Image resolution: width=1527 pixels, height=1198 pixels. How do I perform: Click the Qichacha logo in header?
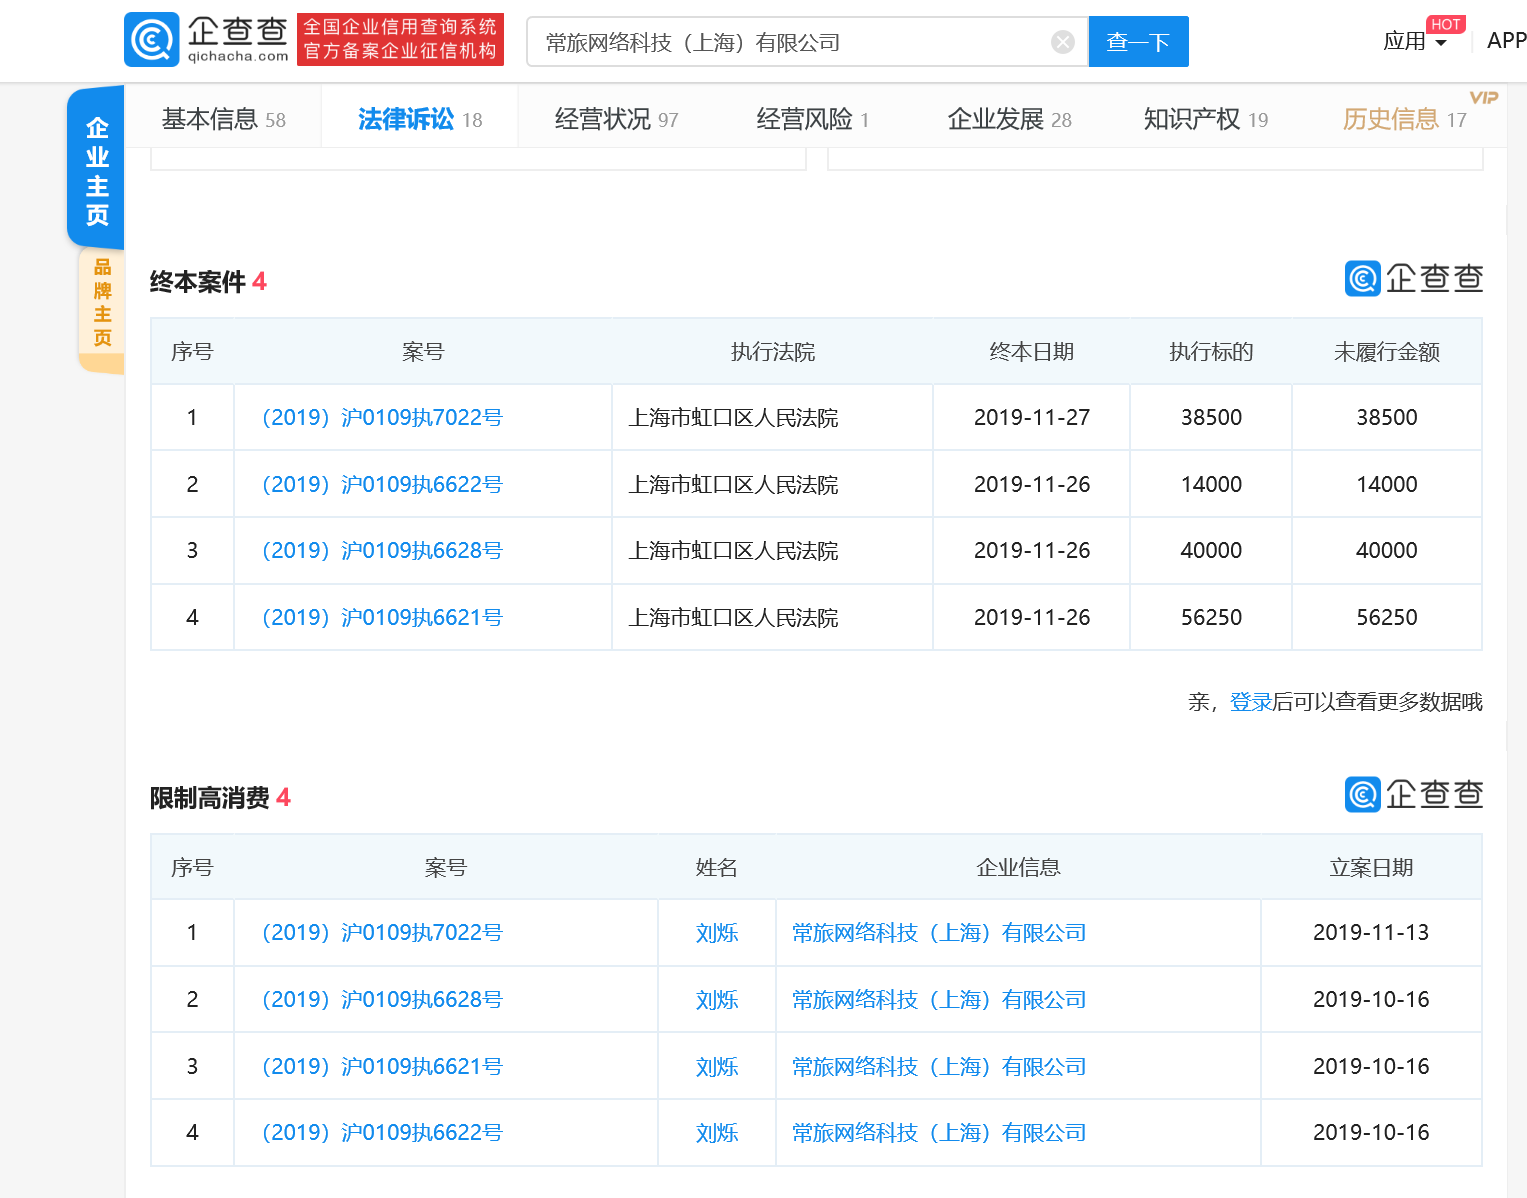click(x=207, y=40)
